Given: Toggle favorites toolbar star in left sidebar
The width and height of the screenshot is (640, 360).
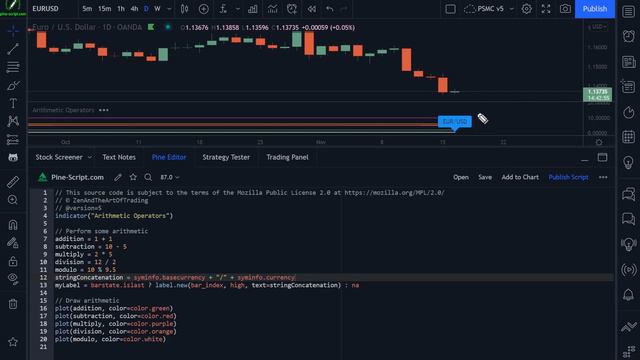Looking at the screenshot, I should pyautogui.click(x=13, y=342).
